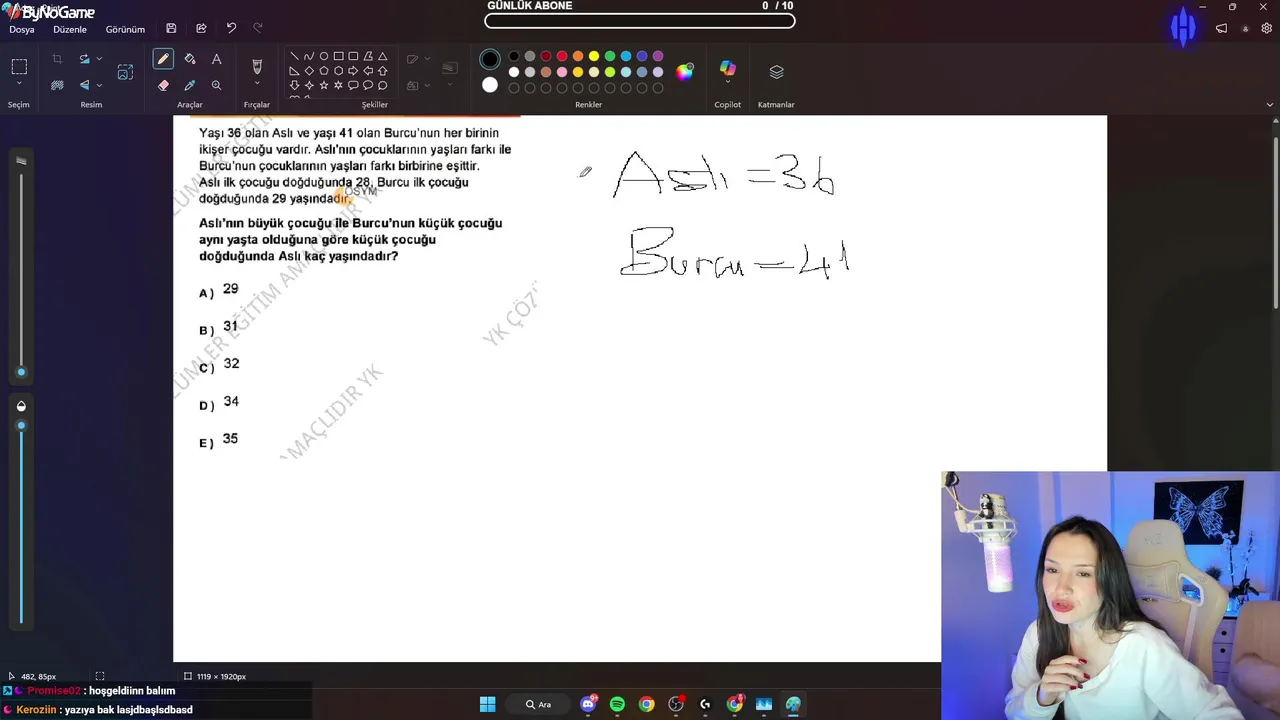
Task: Select the rectangular Seçim selection tool
Action: (19, 67)
